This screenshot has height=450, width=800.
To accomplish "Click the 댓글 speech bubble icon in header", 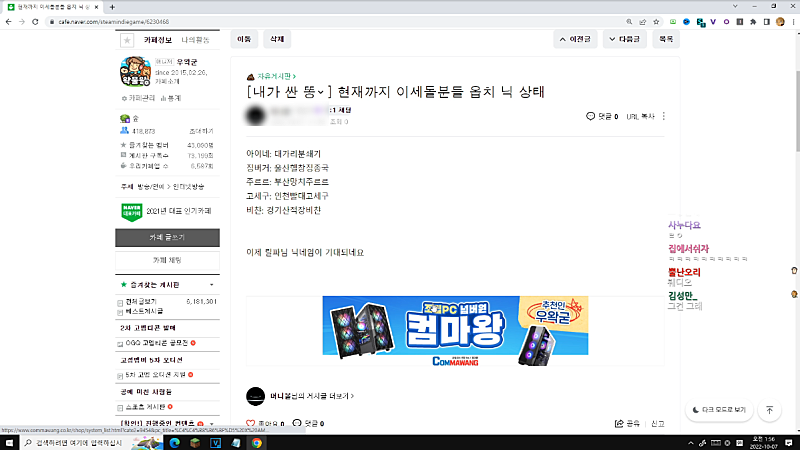I will (x=591, y=116).
